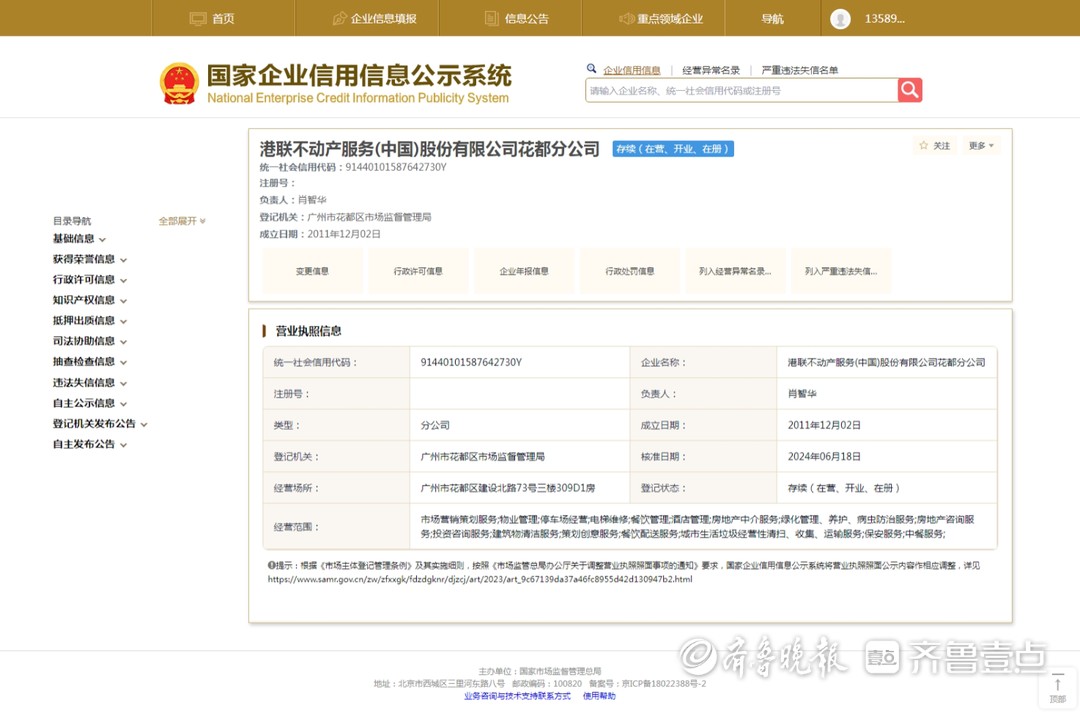Open the 更多 dropdown
Viewport: 1080px width, 714px height.
[981, 145]
